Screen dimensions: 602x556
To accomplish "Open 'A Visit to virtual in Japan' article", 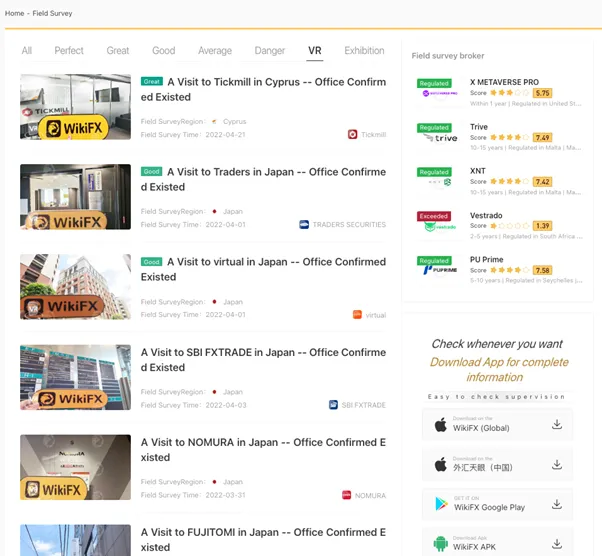I will coord(263,269).
